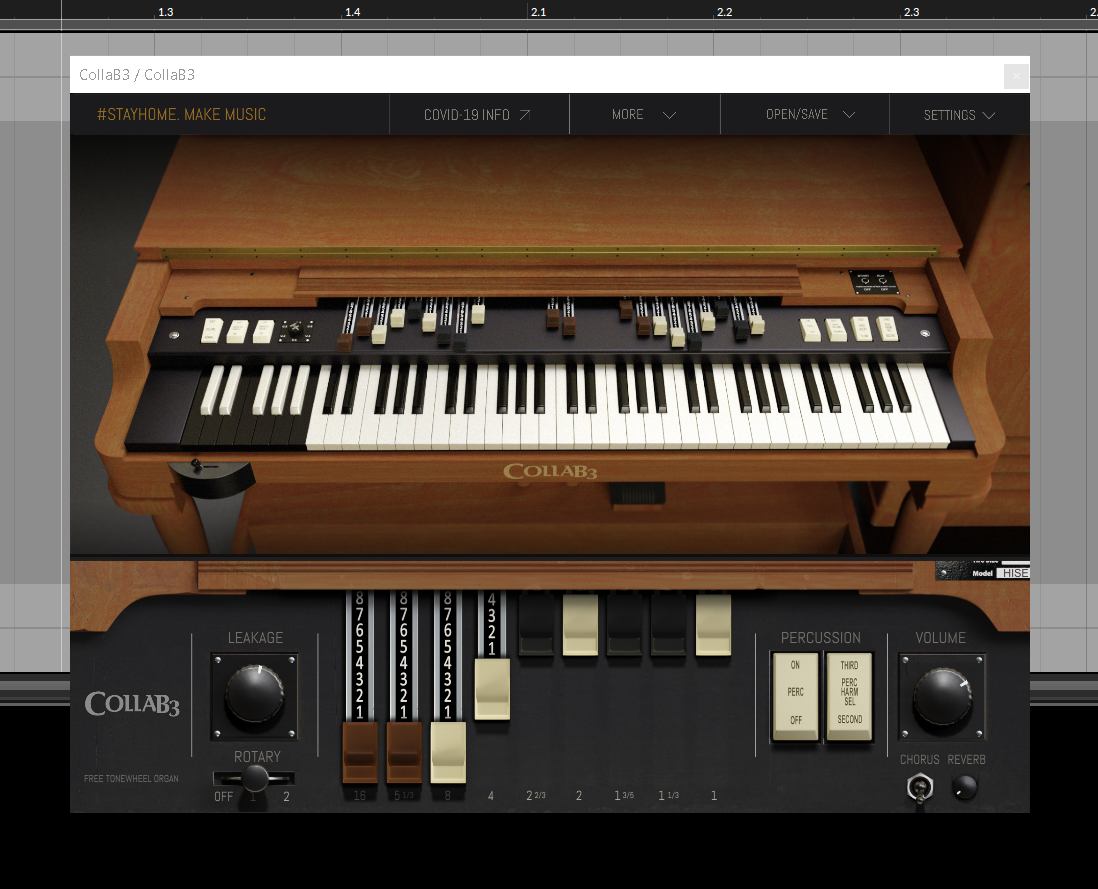
Task: Click the CollaB3 logo in control panel
Action: [x=132, y=704]
